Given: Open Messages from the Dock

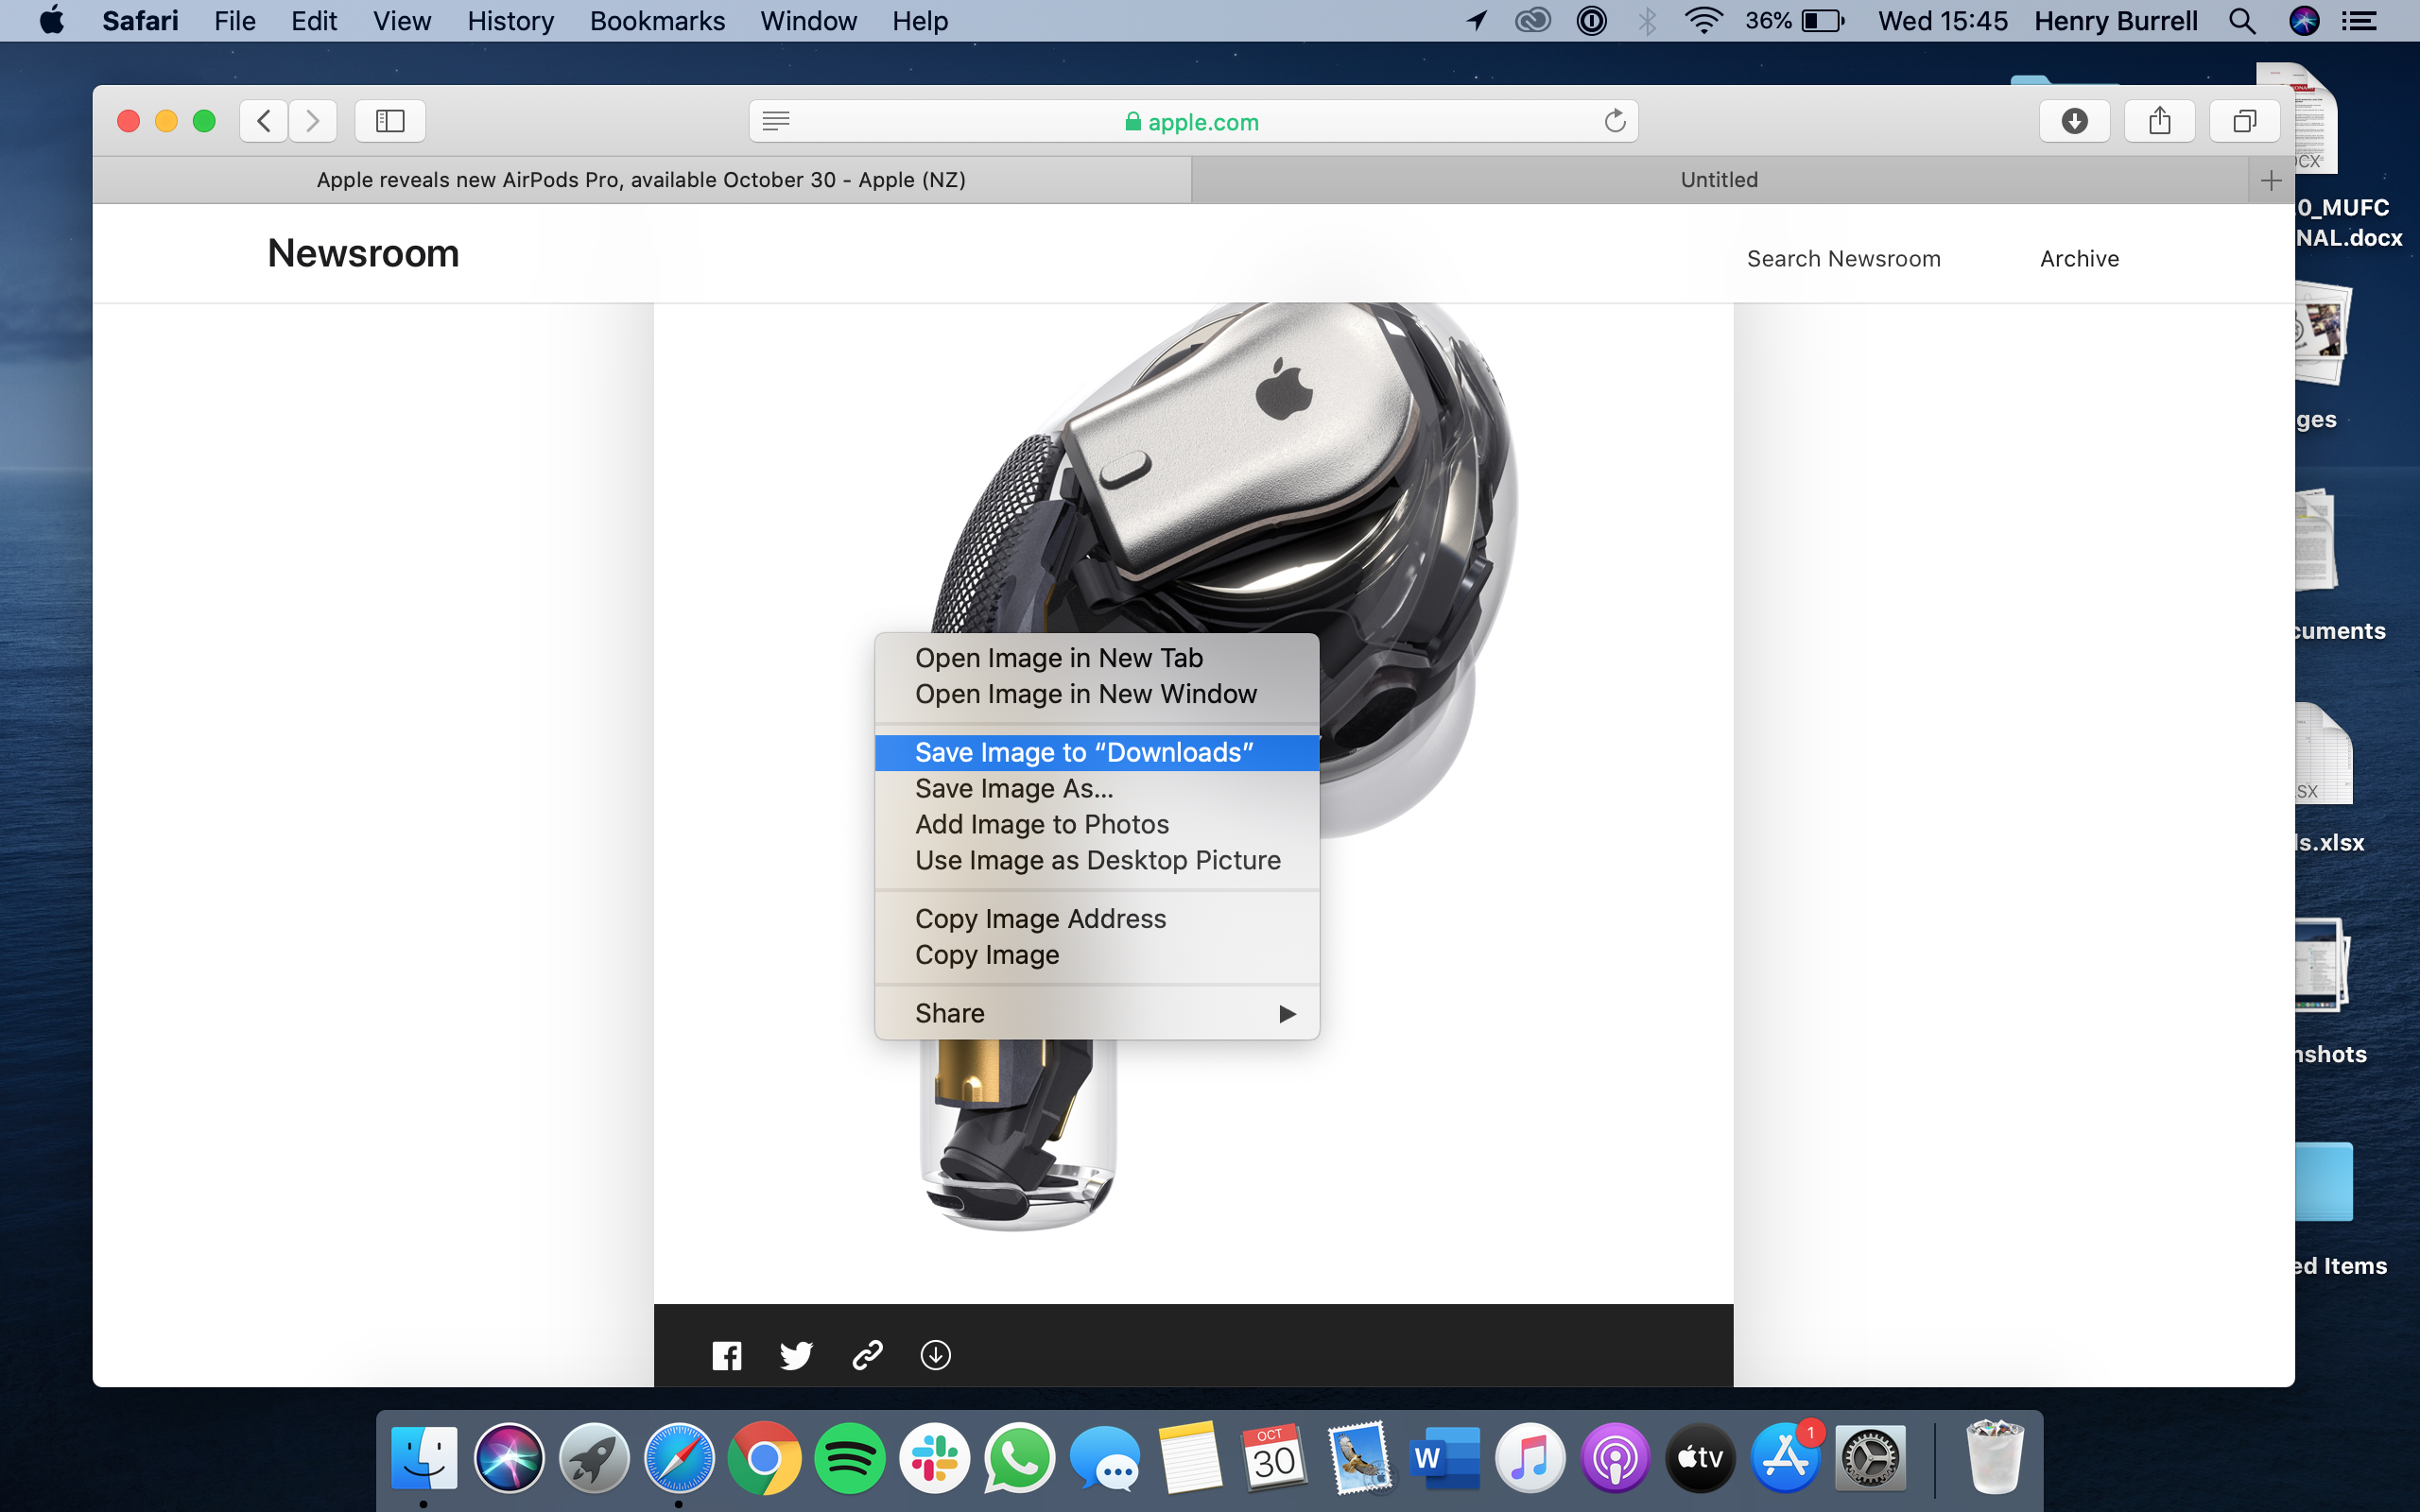Looking at the screenshot, I should [x=1104, y=1457].
